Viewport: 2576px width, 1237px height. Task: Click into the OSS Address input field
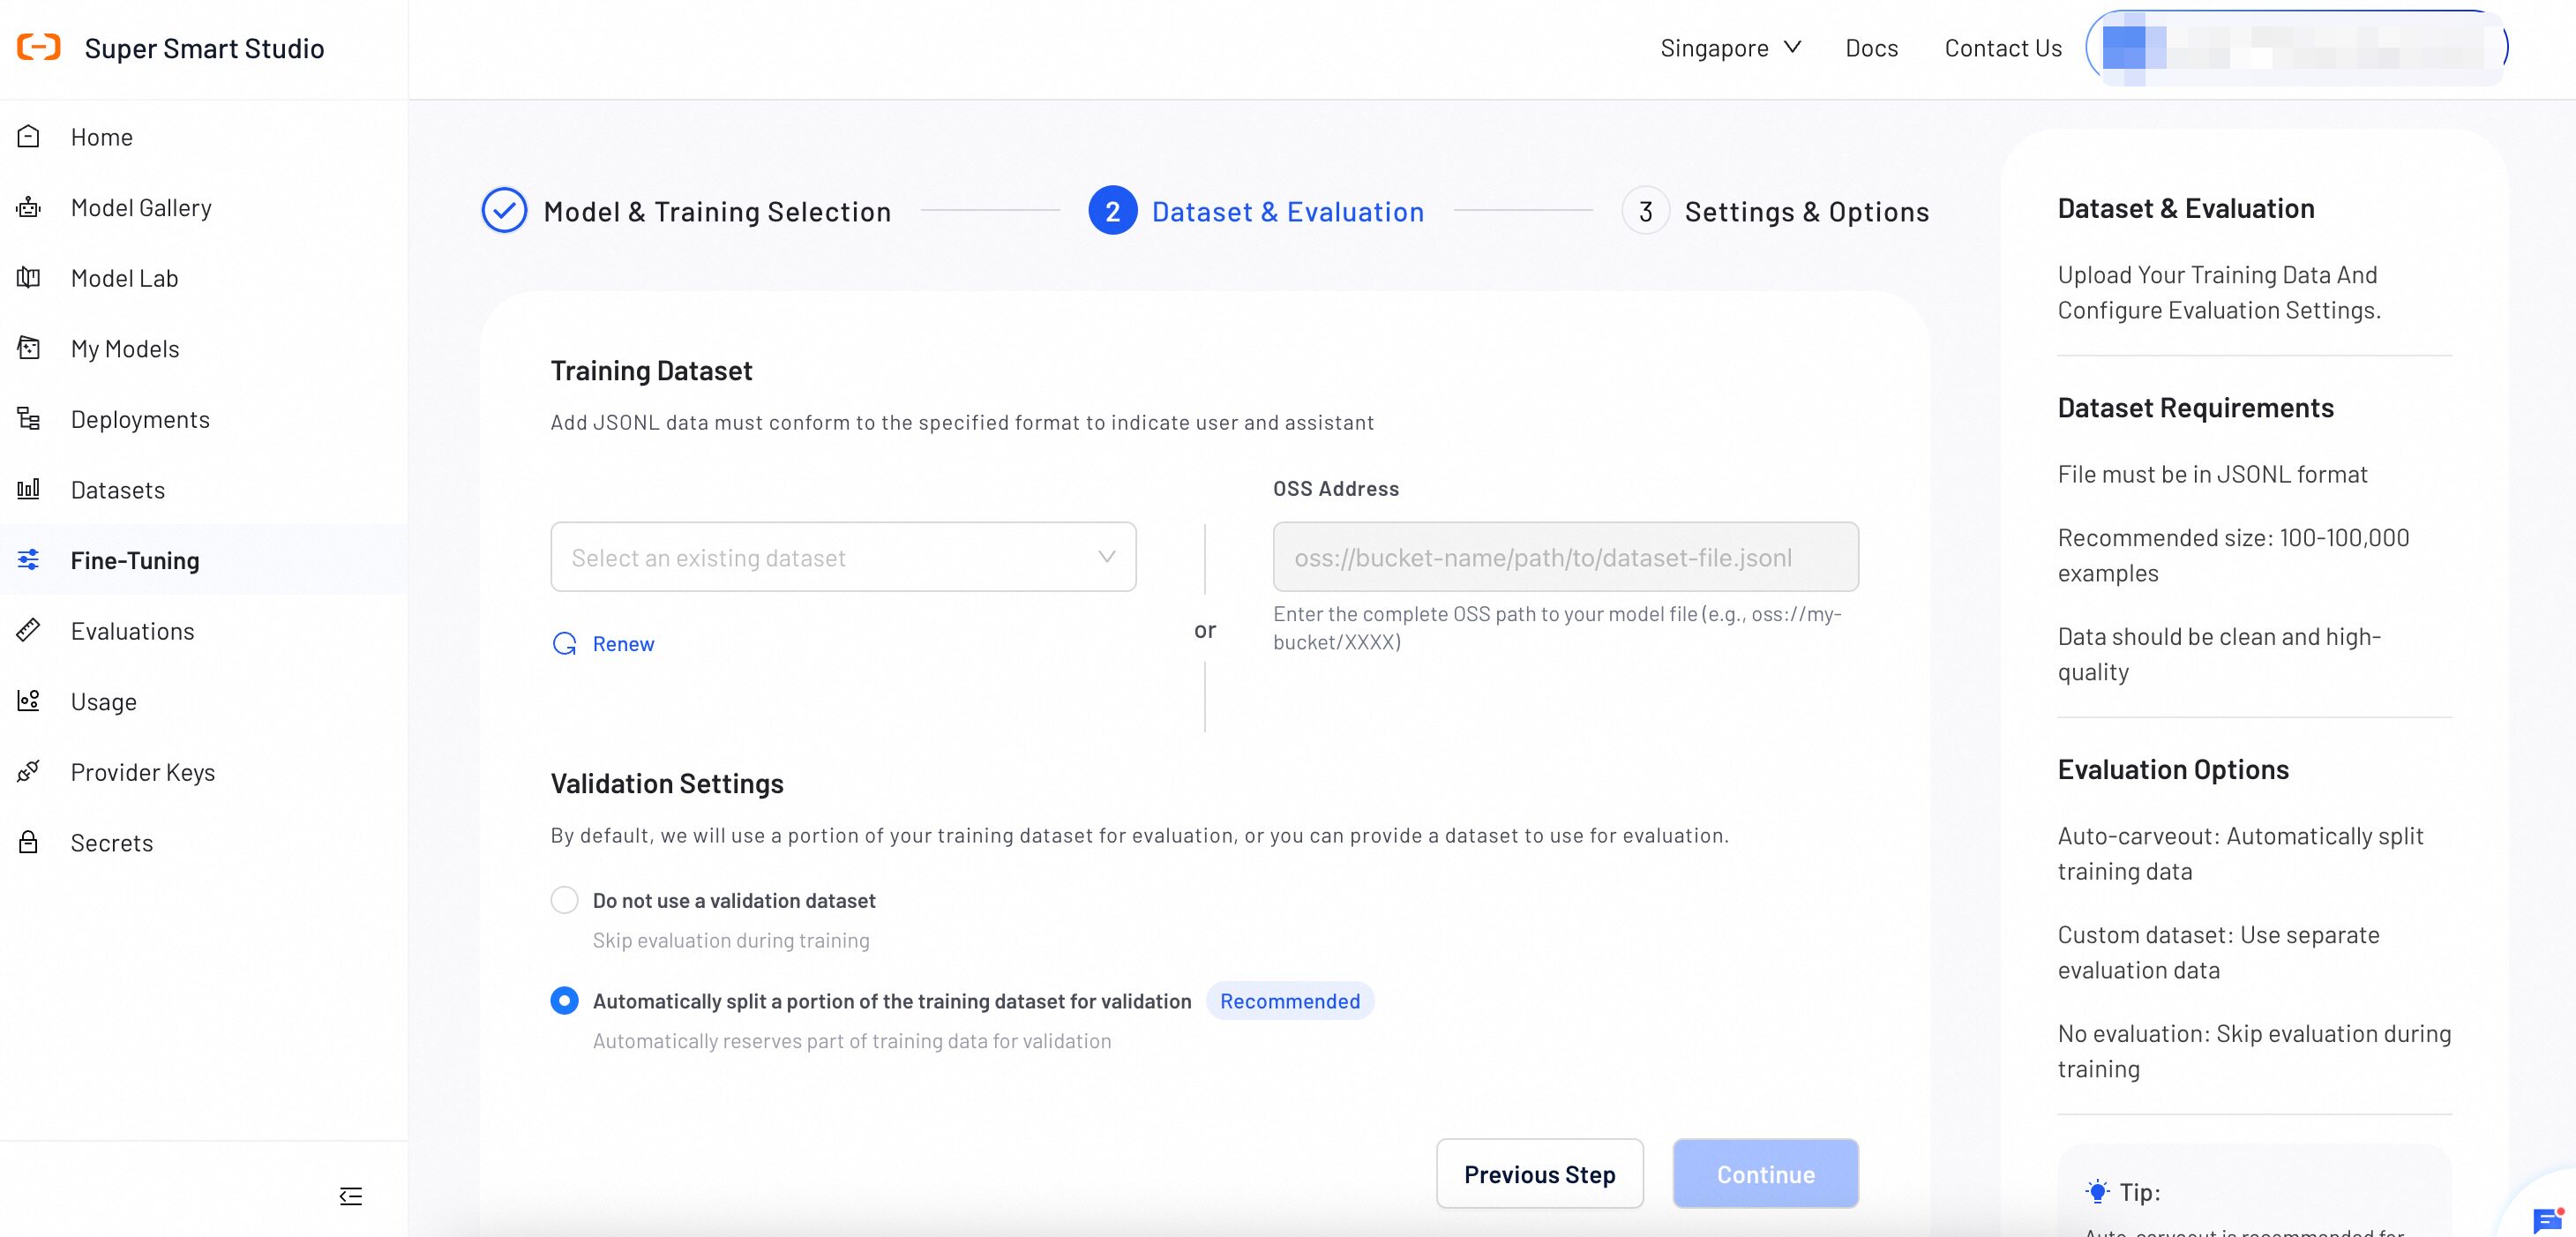(x=1566, y=557)
